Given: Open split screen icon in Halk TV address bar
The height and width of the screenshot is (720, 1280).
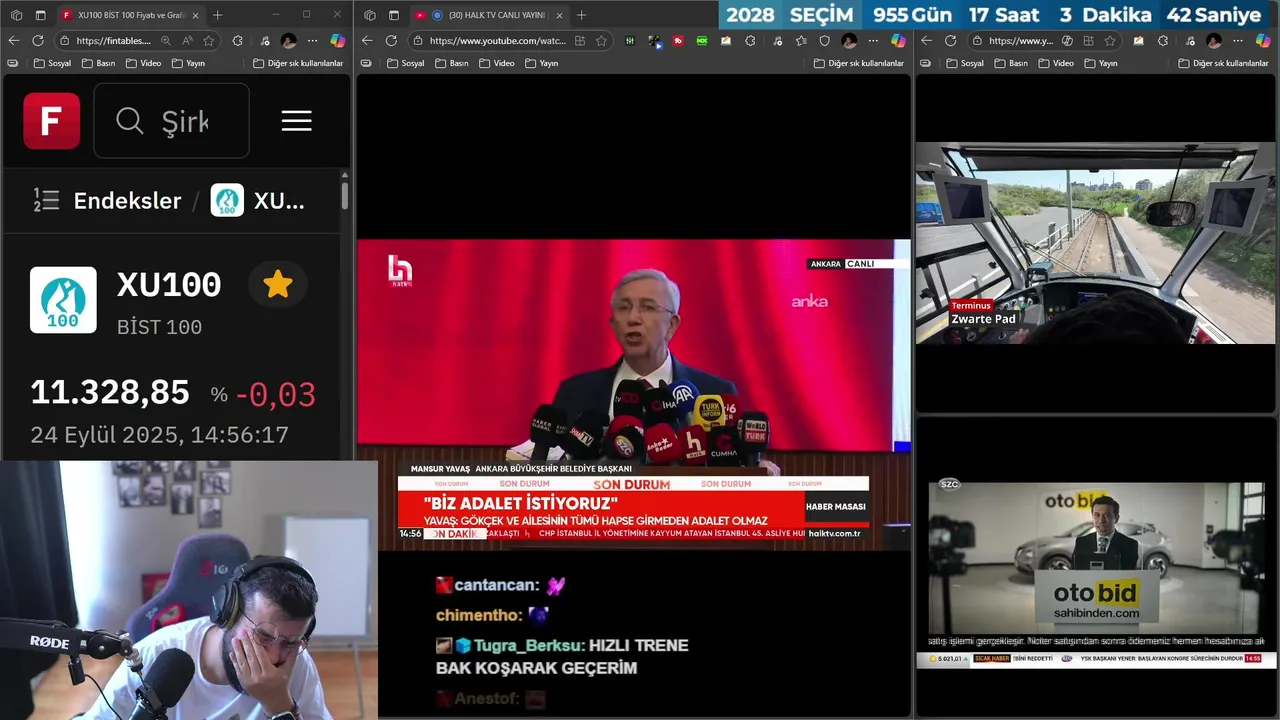Looking at the screenshot, I should coord(579,41).
